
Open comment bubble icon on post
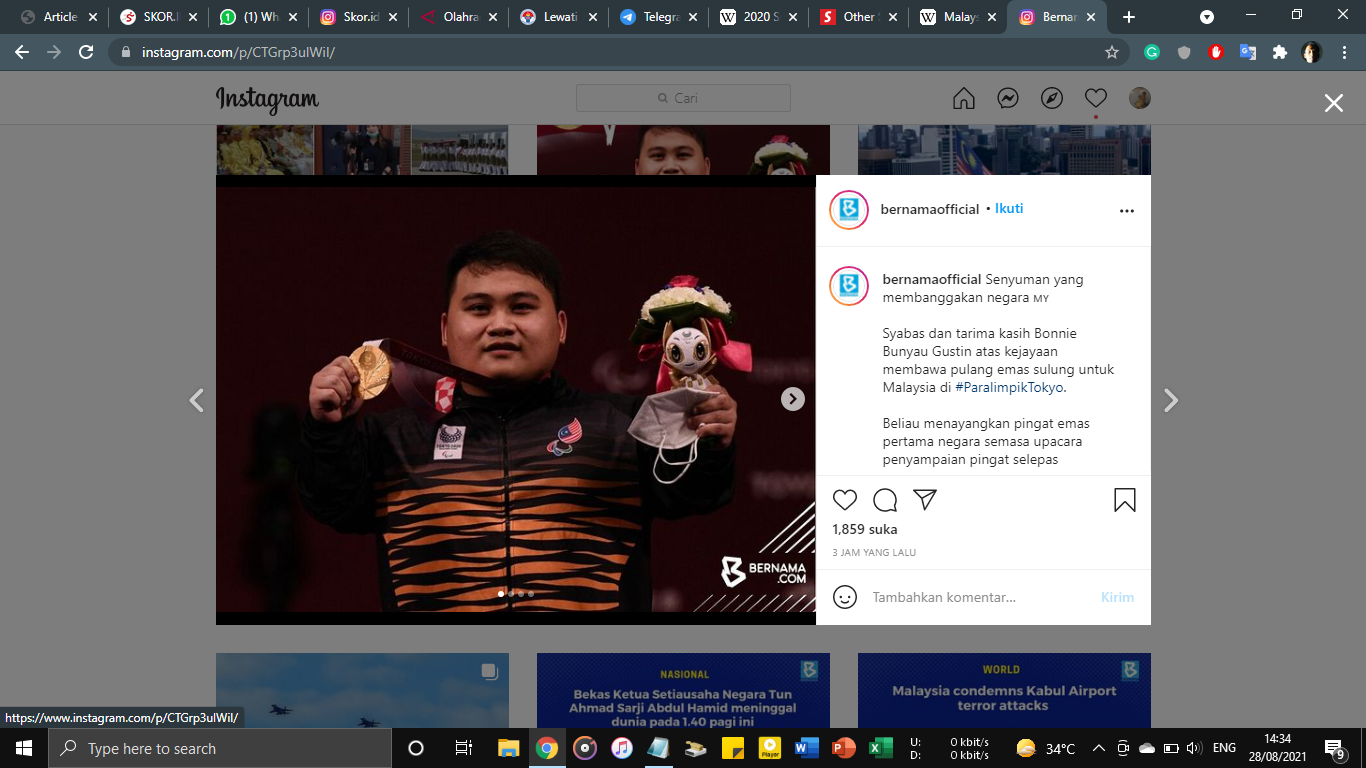click(885, 500)
